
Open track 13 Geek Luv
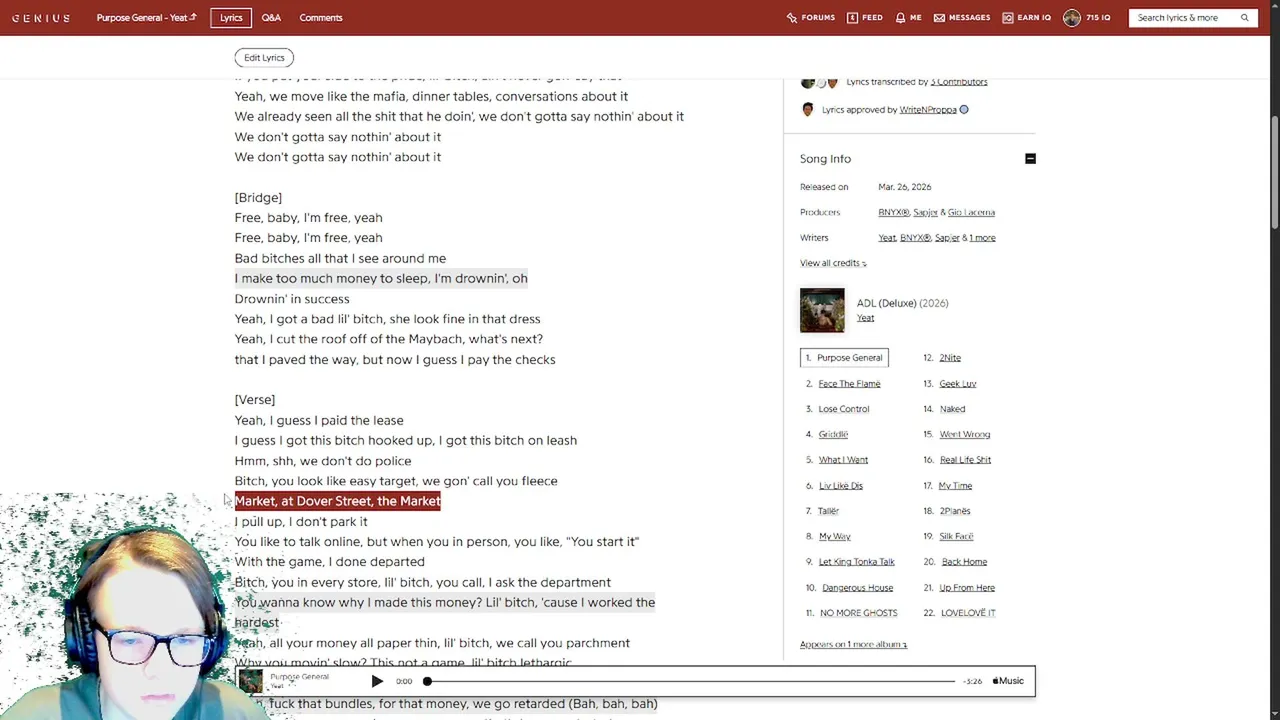click(958, 384)
